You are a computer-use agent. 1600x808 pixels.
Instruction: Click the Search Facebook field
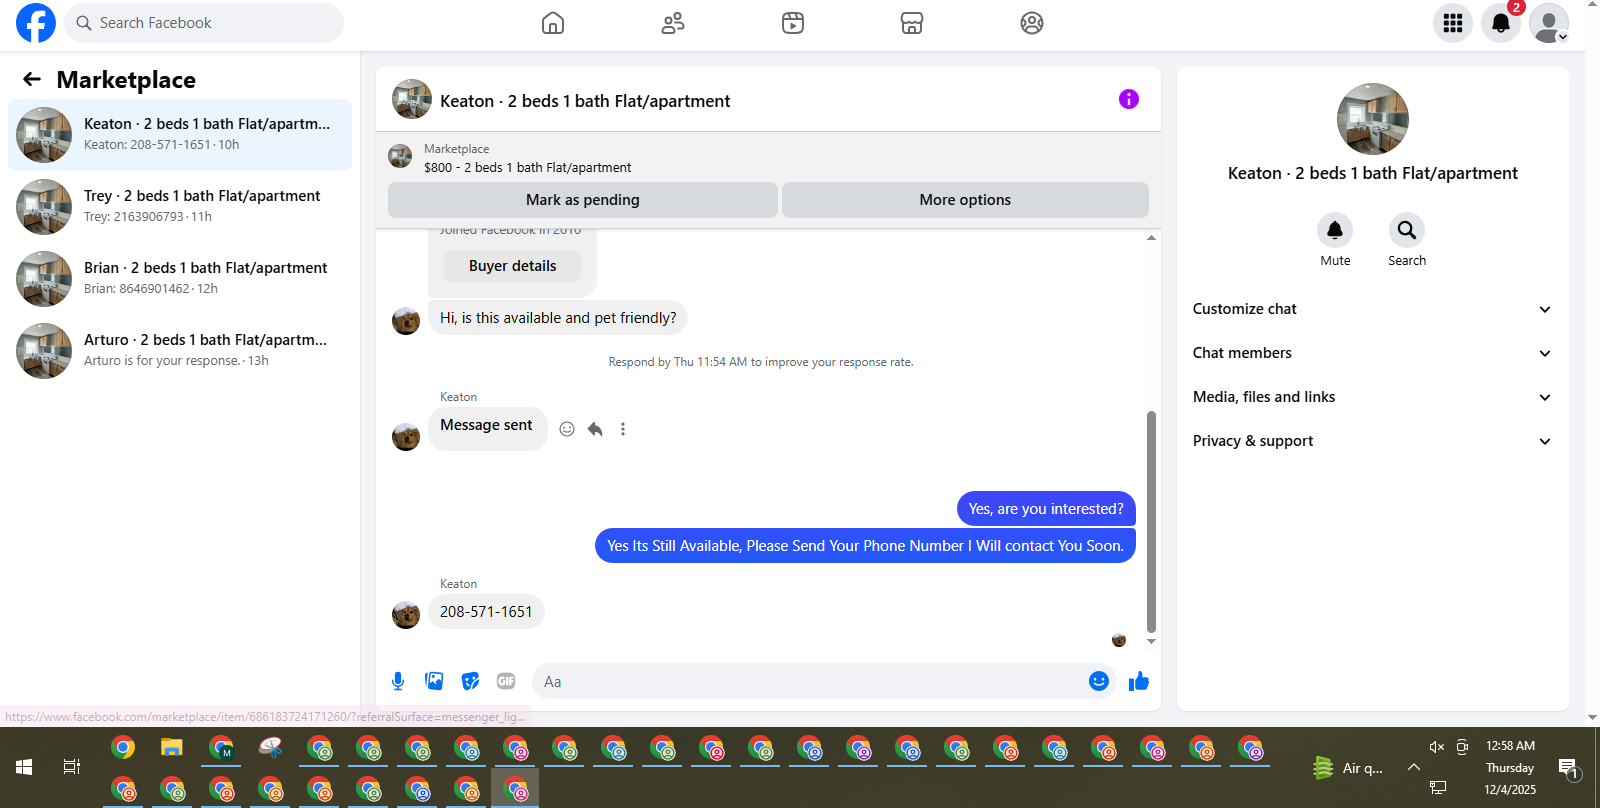pos(204,23)
